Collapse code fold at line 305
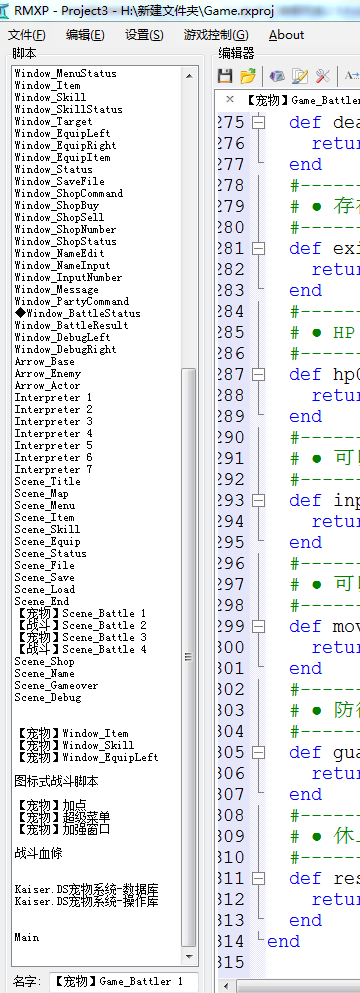 point(258,752)
